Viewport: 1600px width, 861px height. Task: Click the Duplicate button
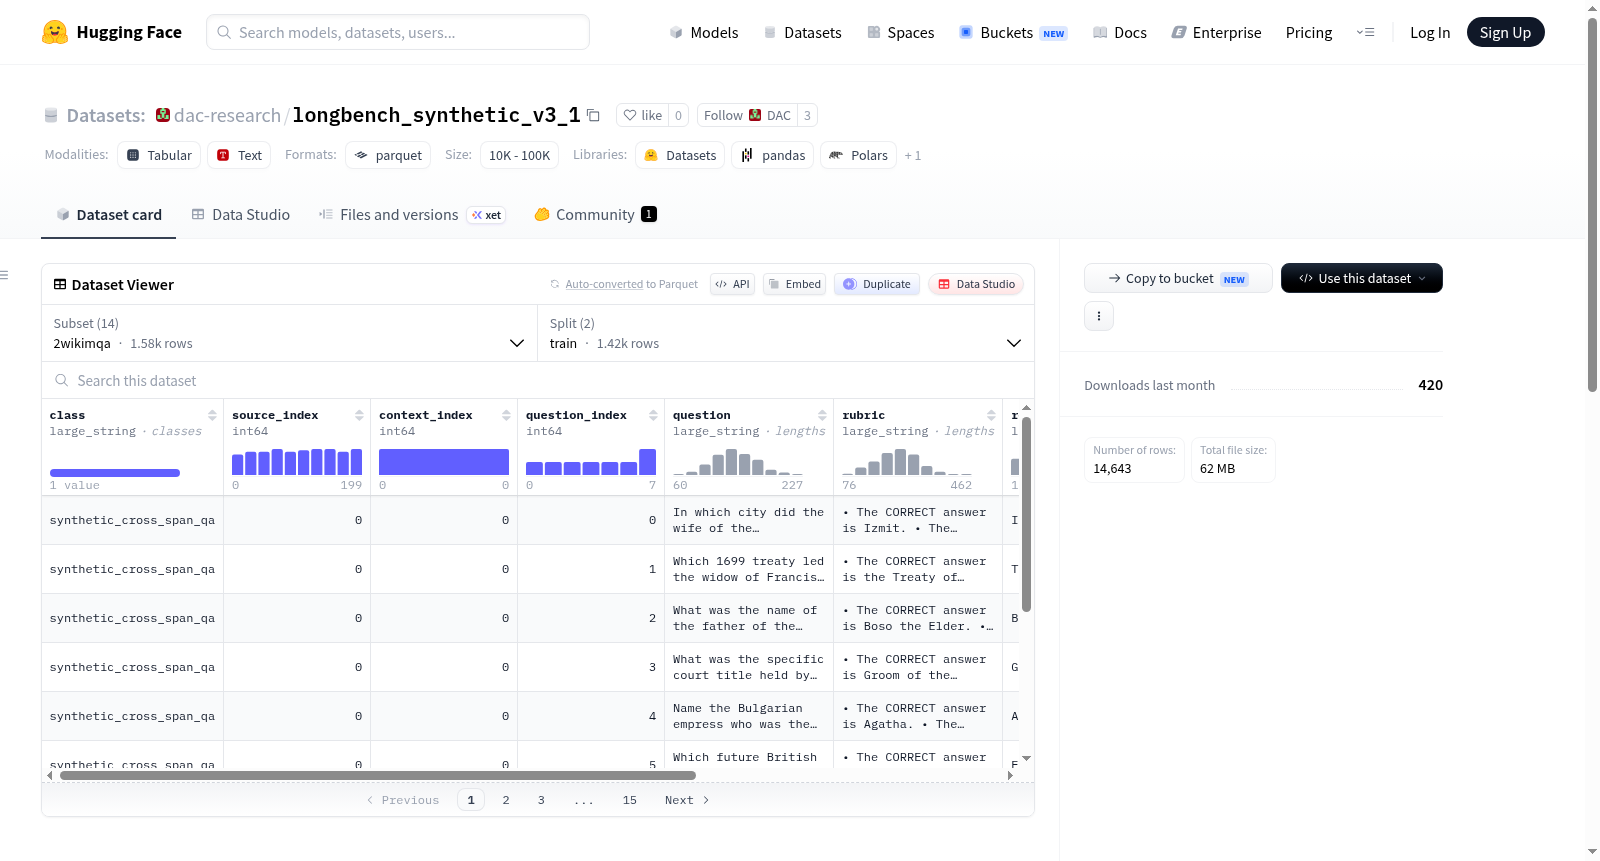877,284
